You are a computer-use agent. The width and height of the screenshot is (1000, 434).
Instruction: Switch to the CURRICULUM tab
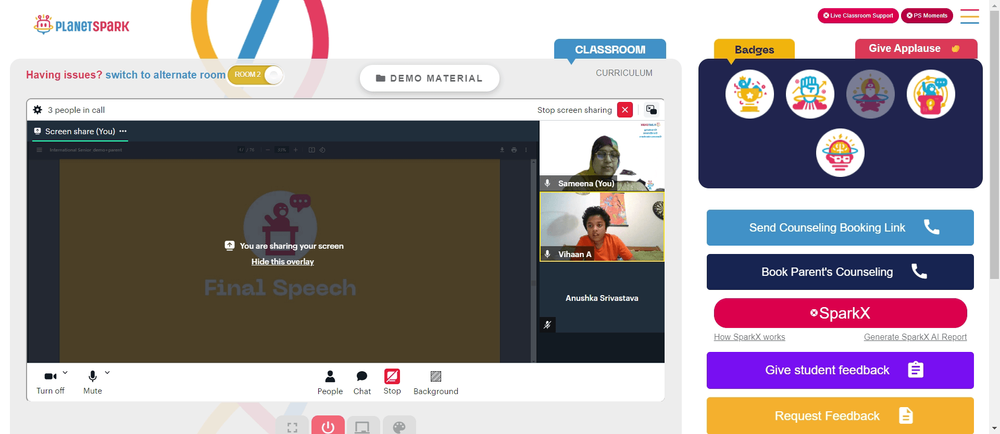[624, 73]
